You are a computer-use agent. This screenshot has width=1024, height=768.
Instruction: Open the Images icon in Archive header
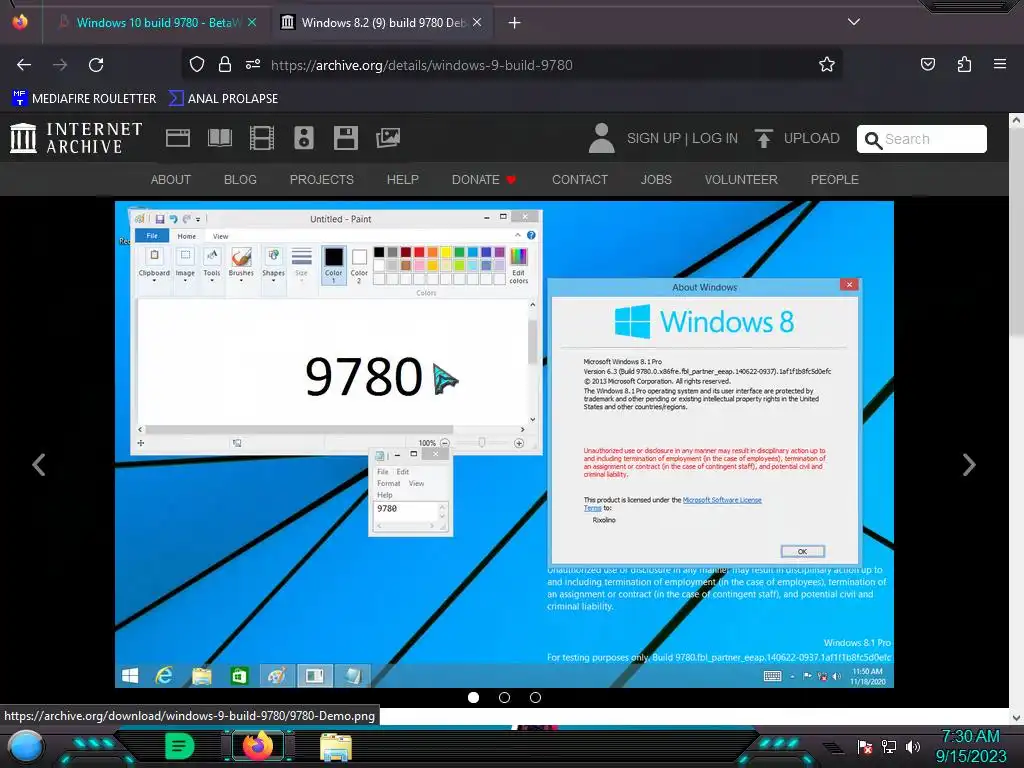(388, 138)
